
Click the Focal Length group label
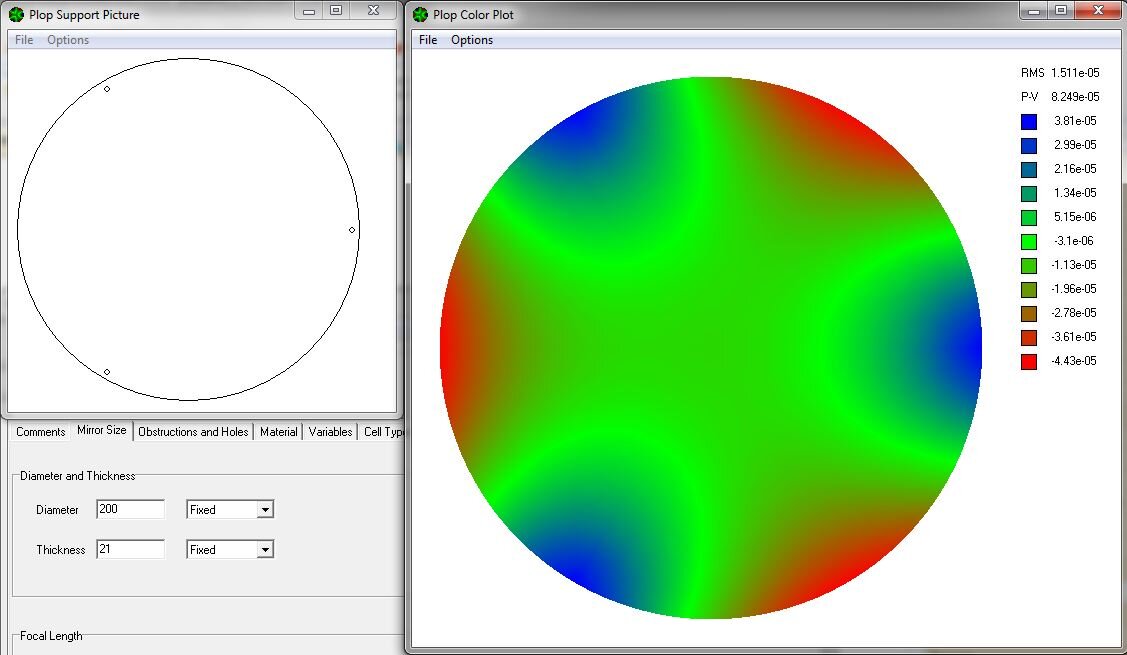click(51, 636)
